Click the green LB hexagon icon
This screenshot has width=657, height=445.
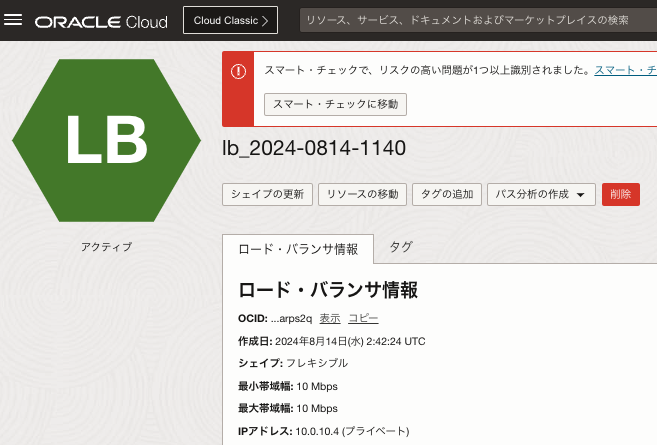[106, 140]
